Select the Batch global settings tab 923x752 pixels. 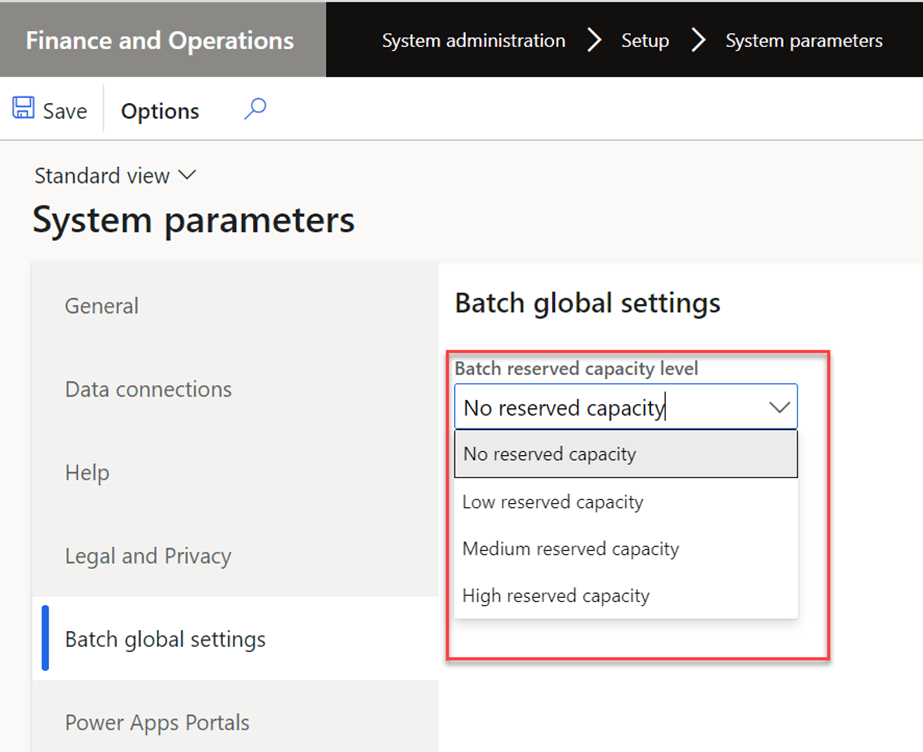pyautogui.click(x=165, y=639)
